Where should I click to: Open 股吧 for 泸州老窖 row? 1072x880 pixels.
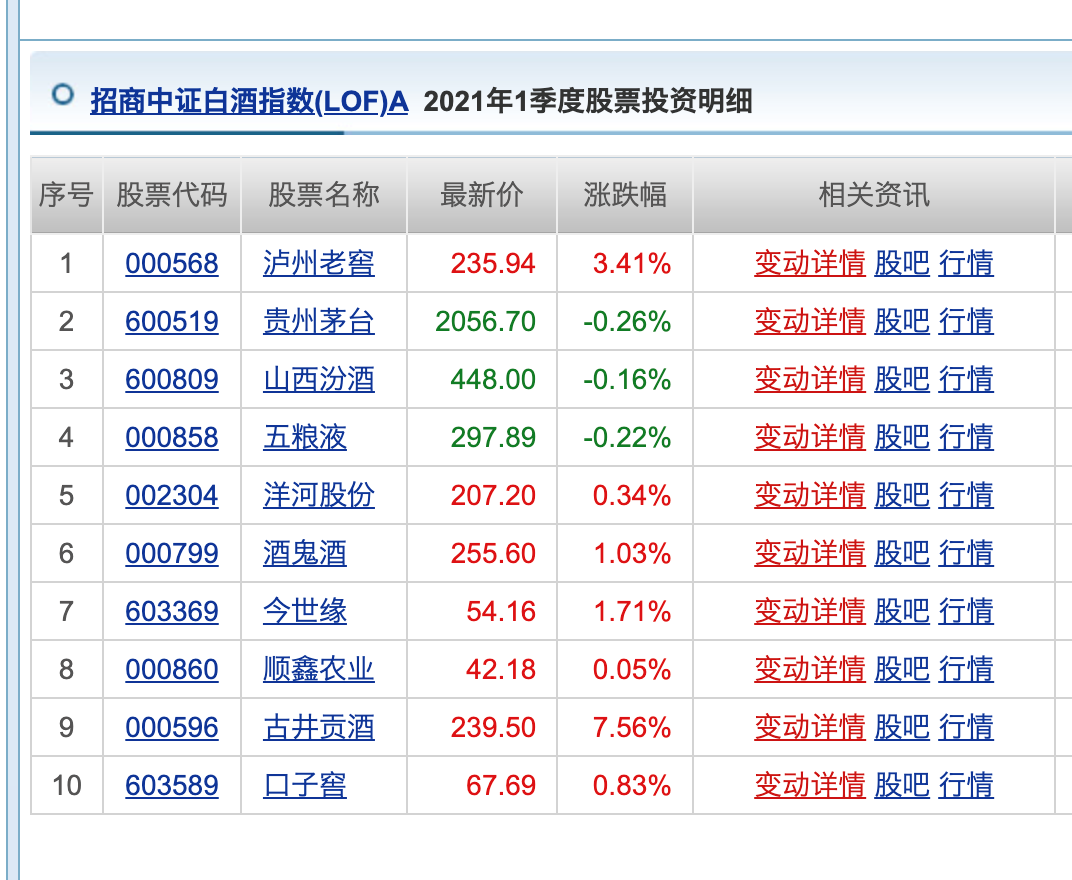(x=902, y=263)
